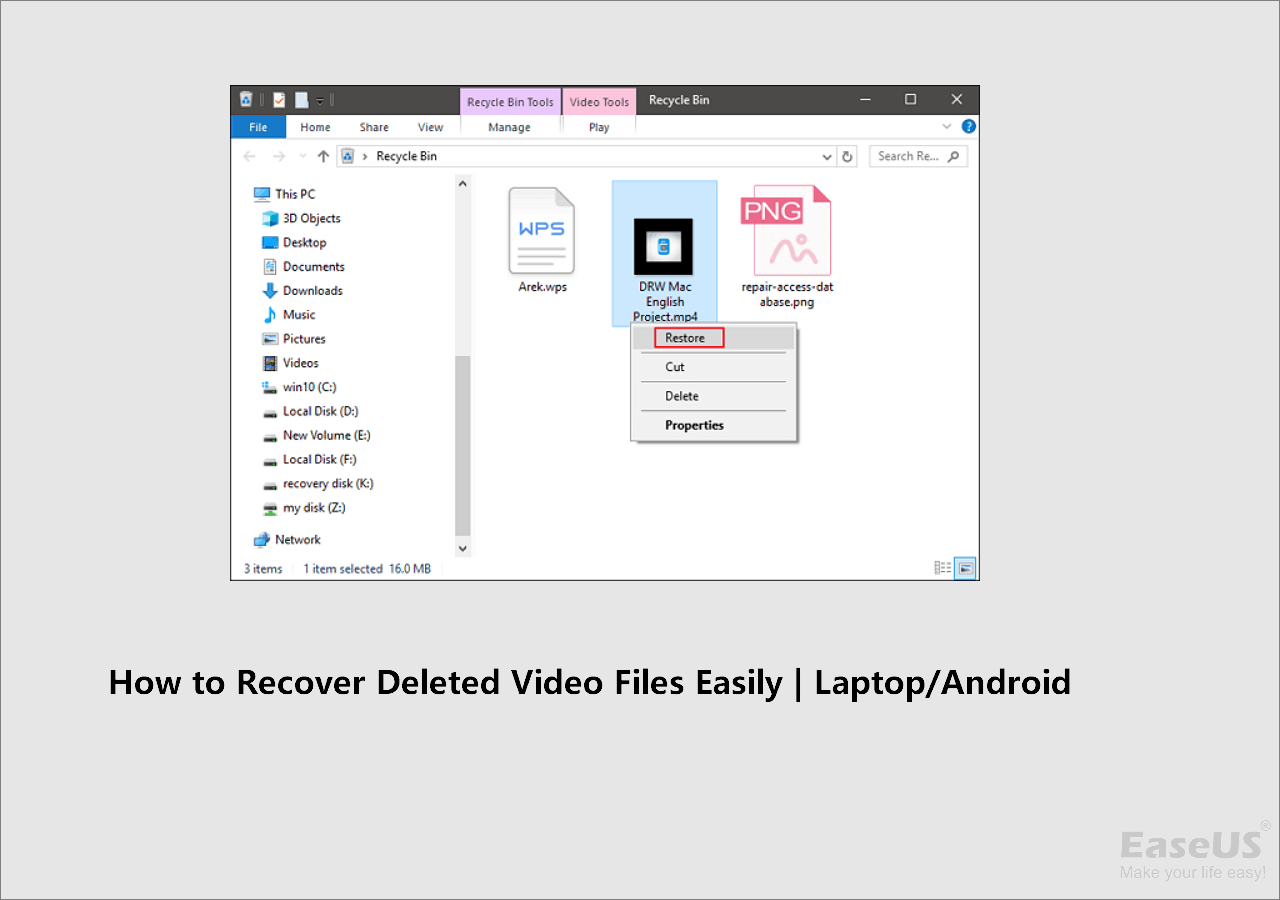Open the Customize Quick Access Toolbar dropdown

(320, 100)
